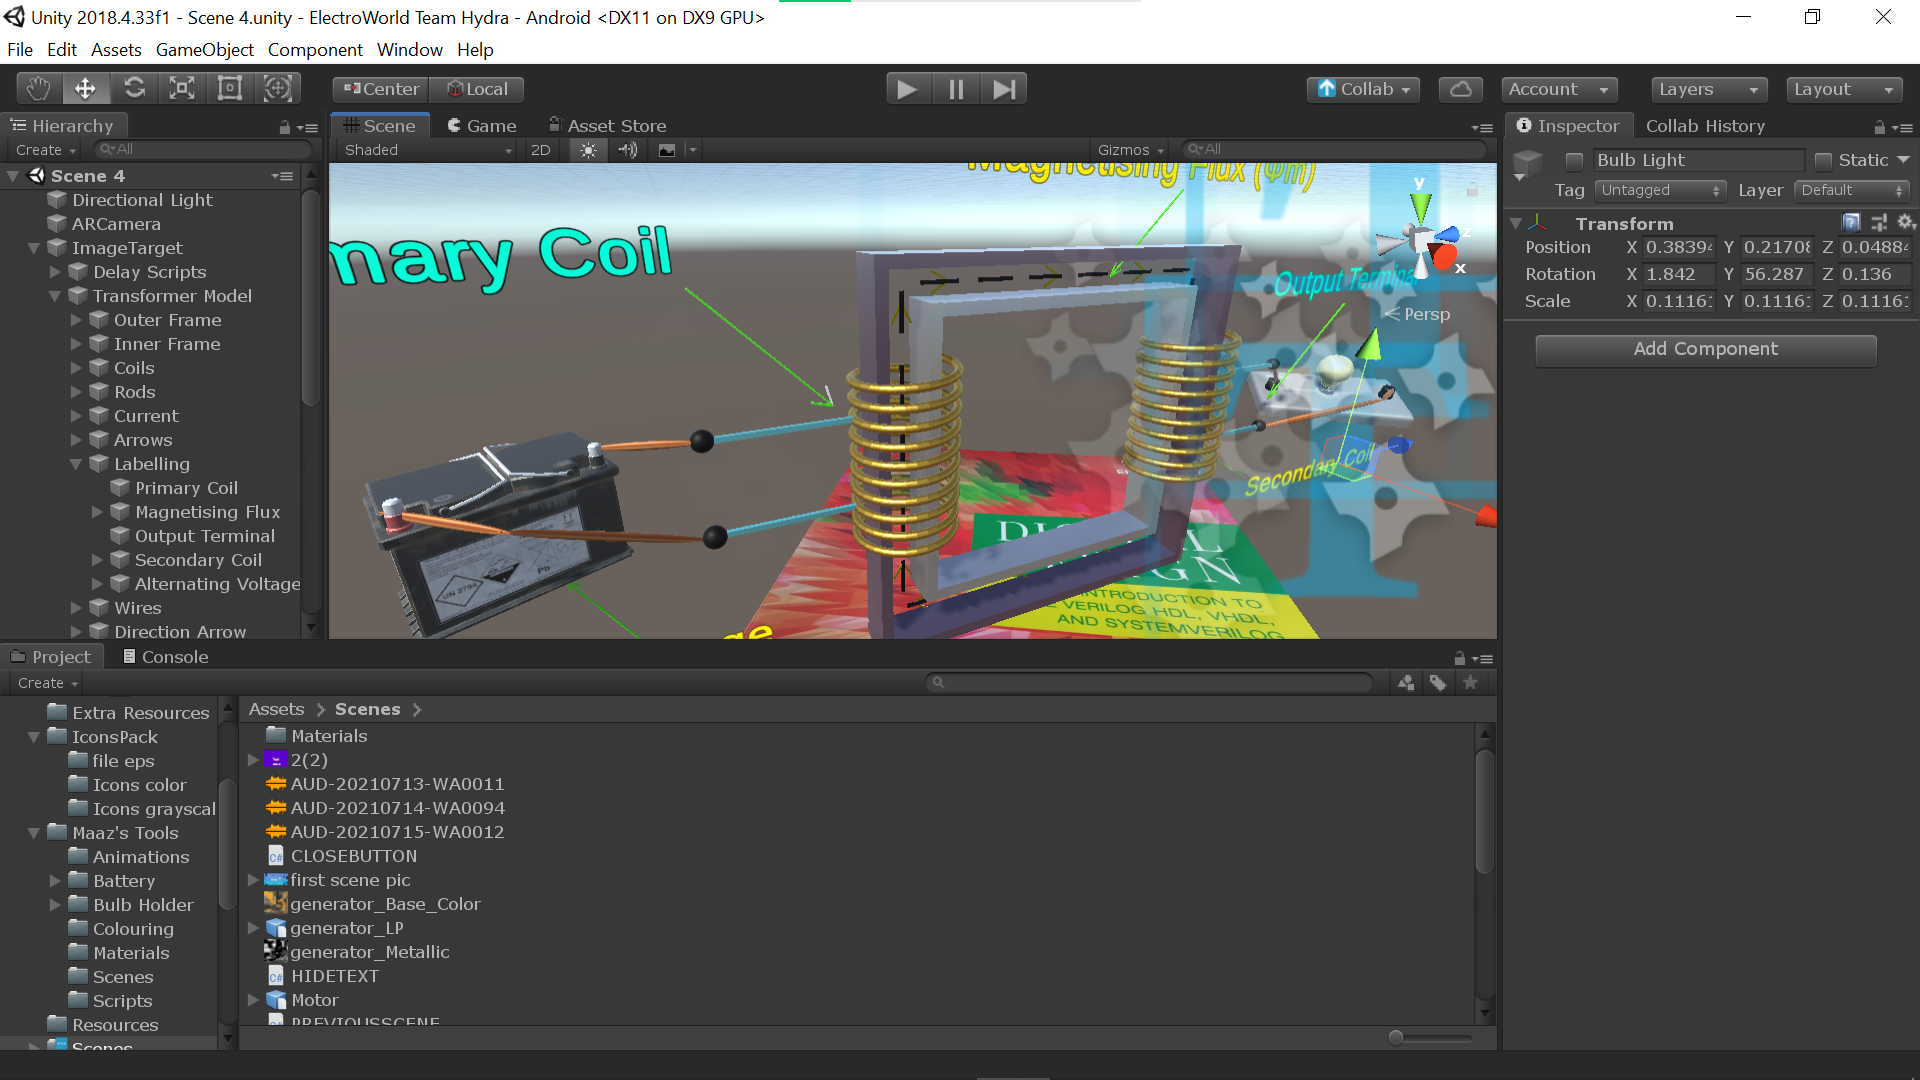The image size is (1920, 1080).
Task: Toggle 2D view mode
Action: pyautogui.click(x=541, y=150)
